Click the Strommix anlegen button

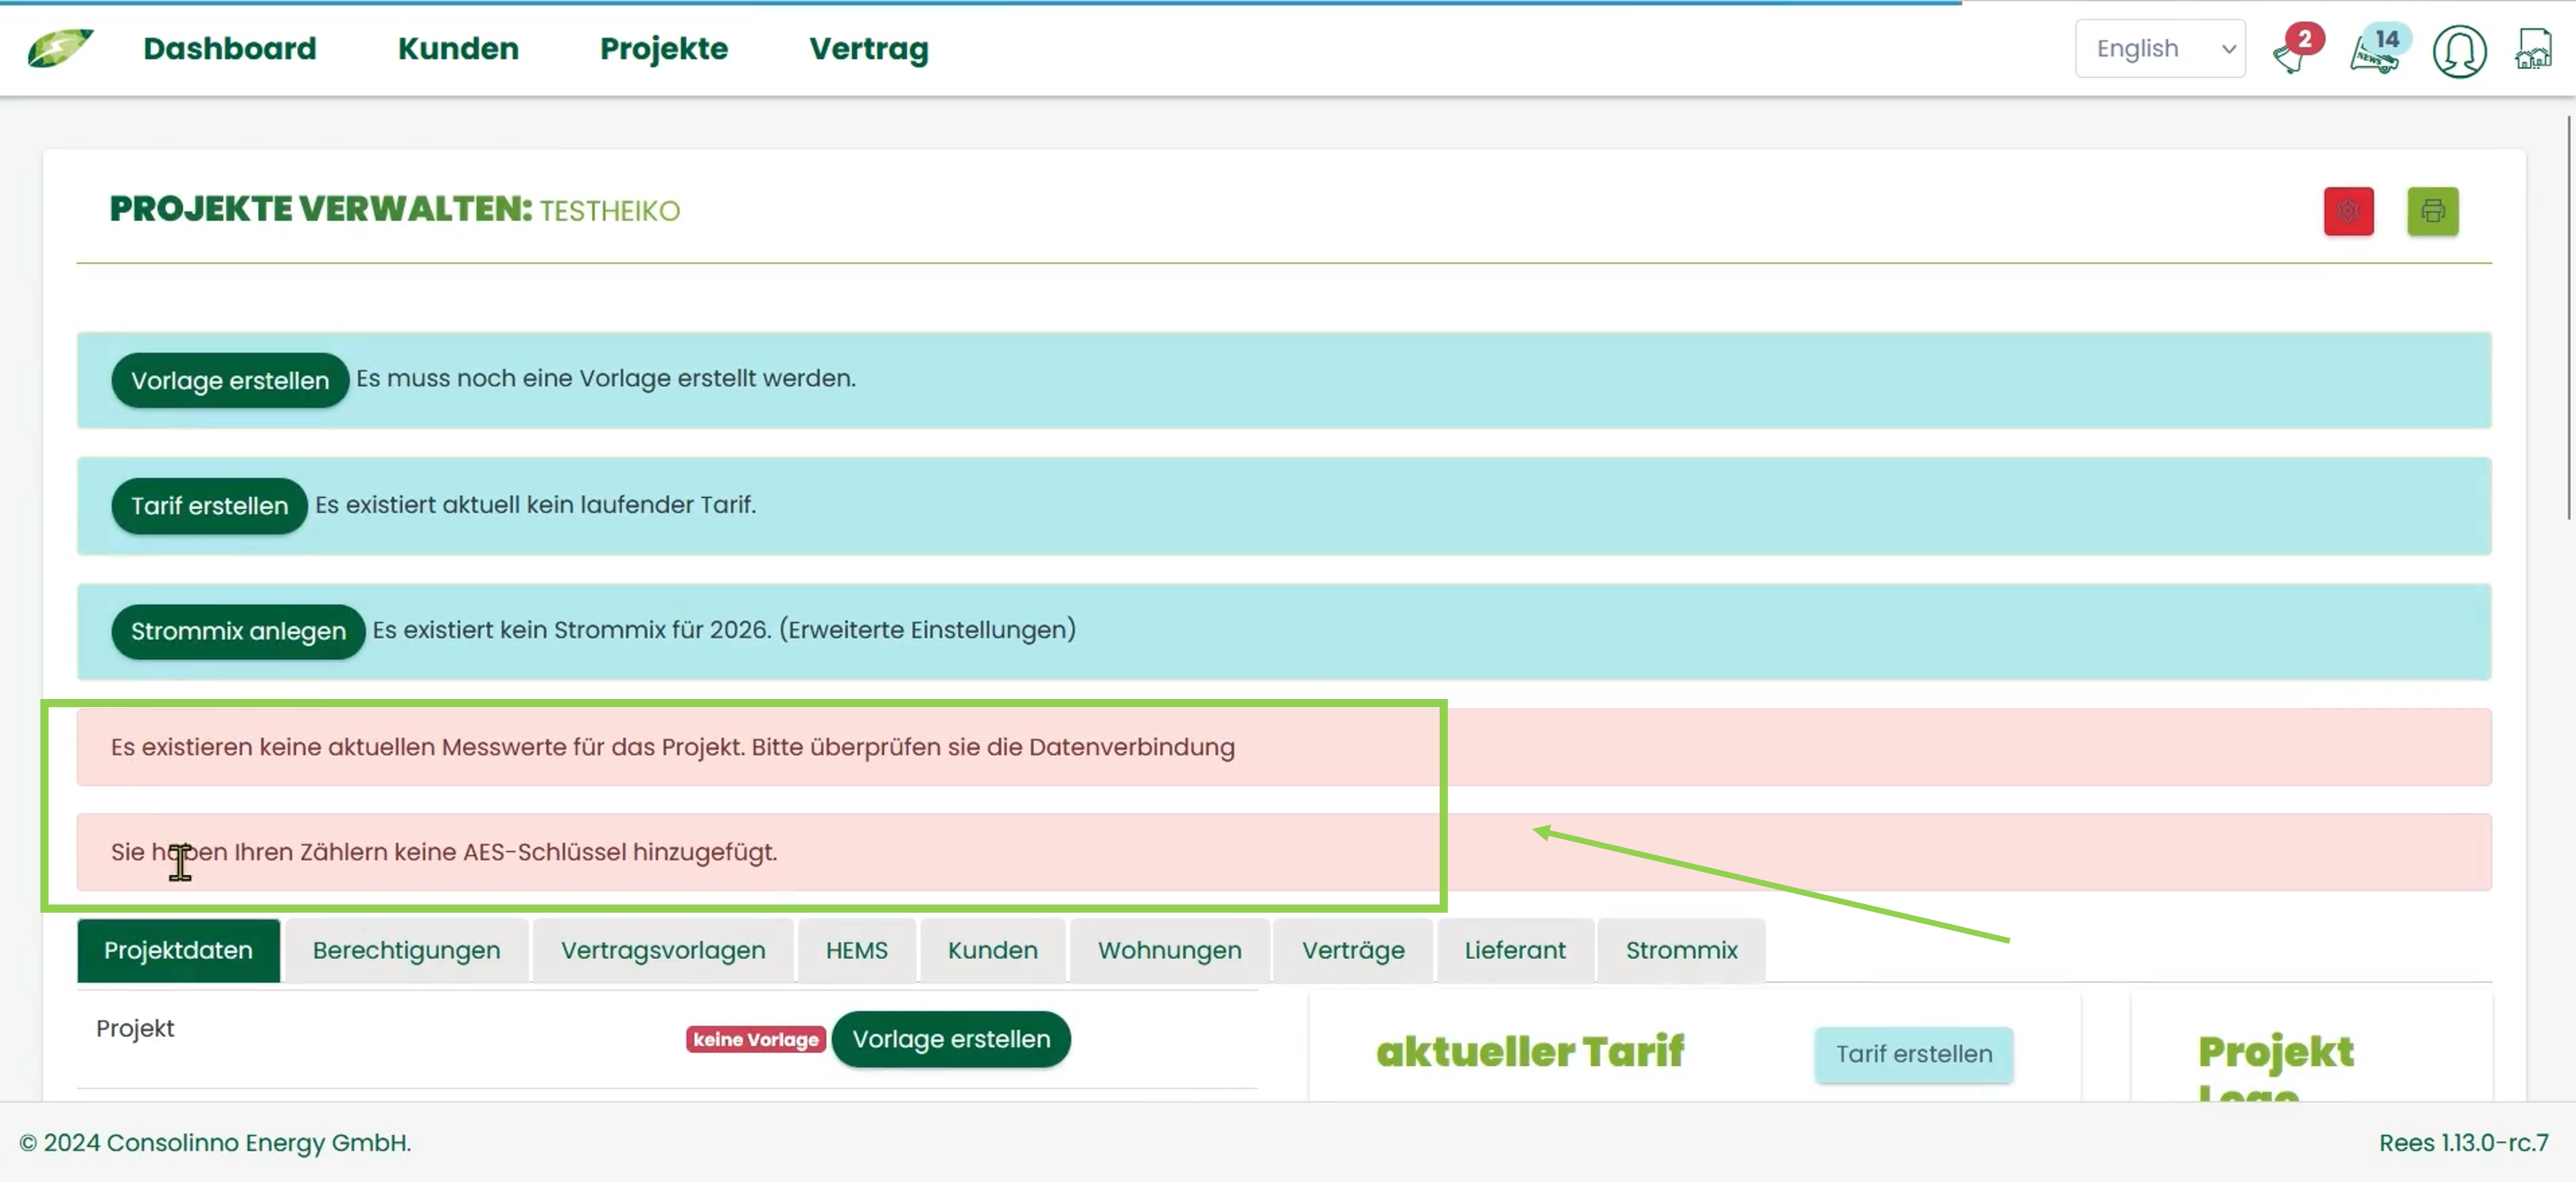[237, 631]
